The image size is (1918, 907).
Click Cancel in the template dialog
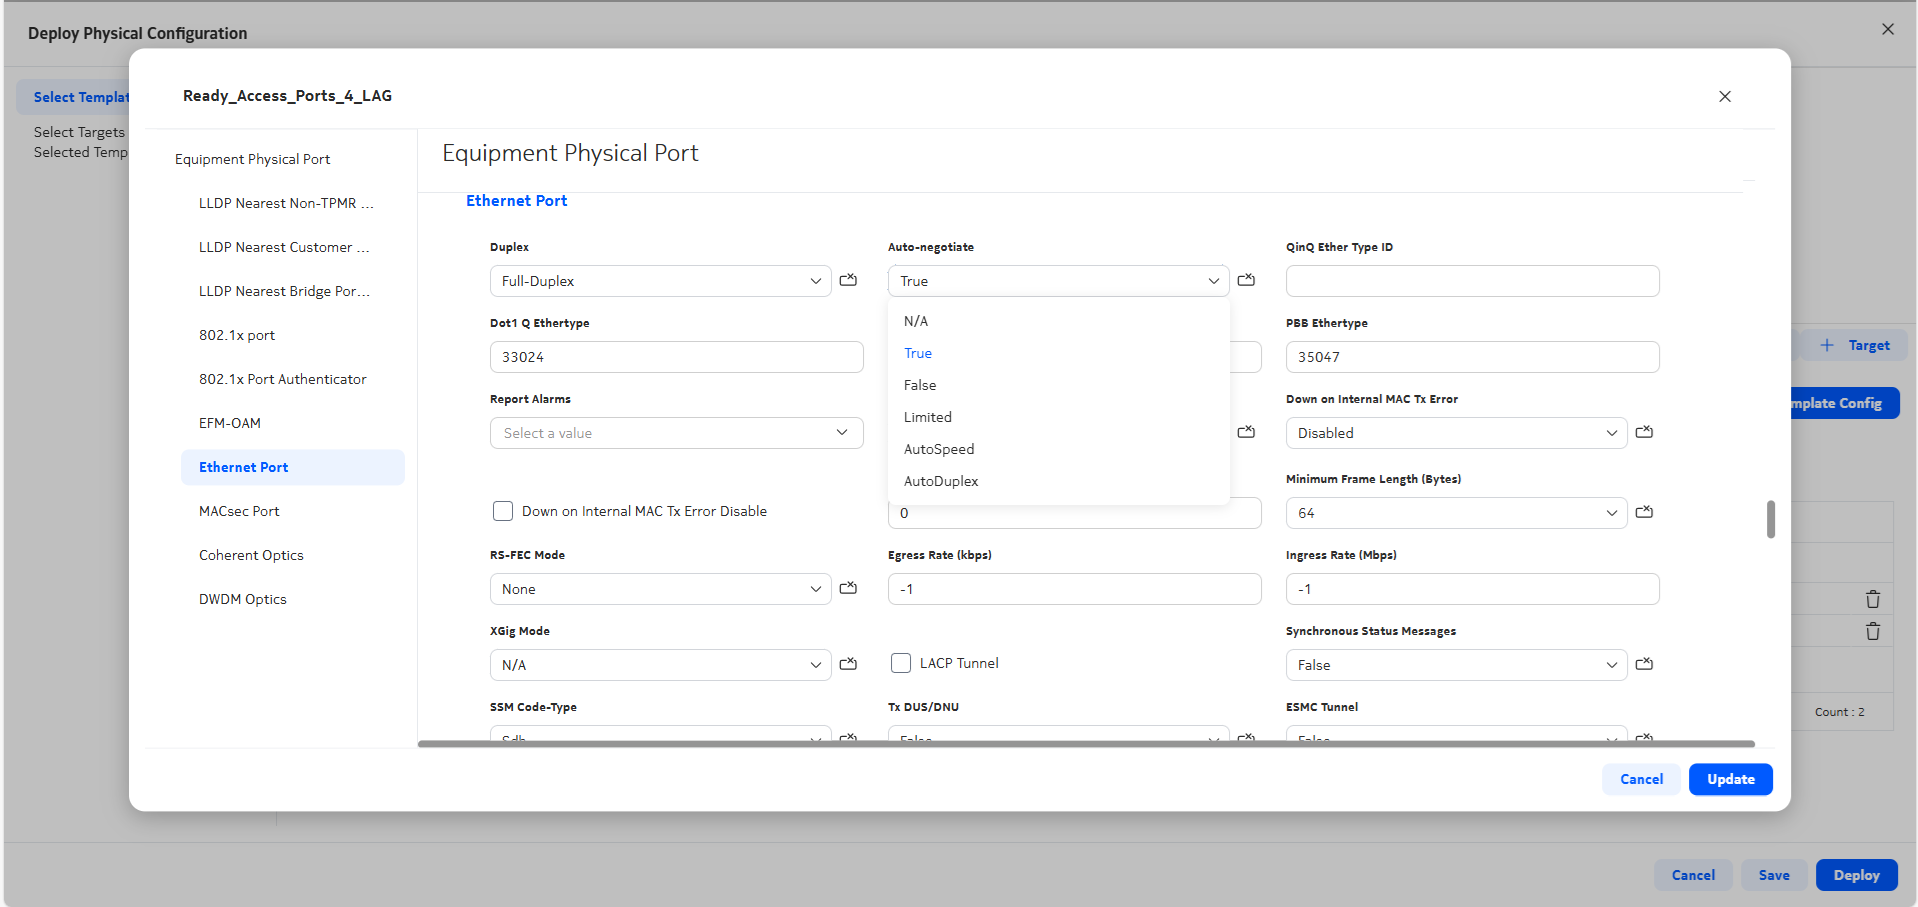click(1641, 779)
